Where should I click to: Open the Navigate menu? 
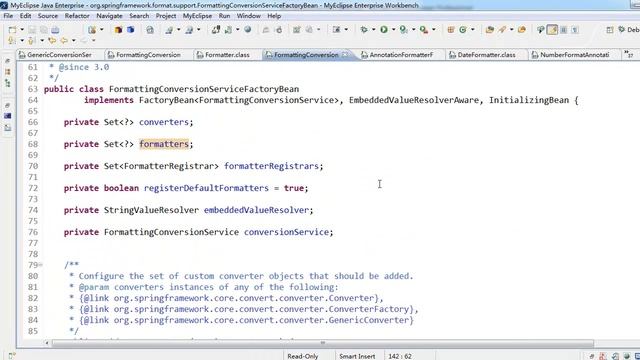(x=109, y=16)
